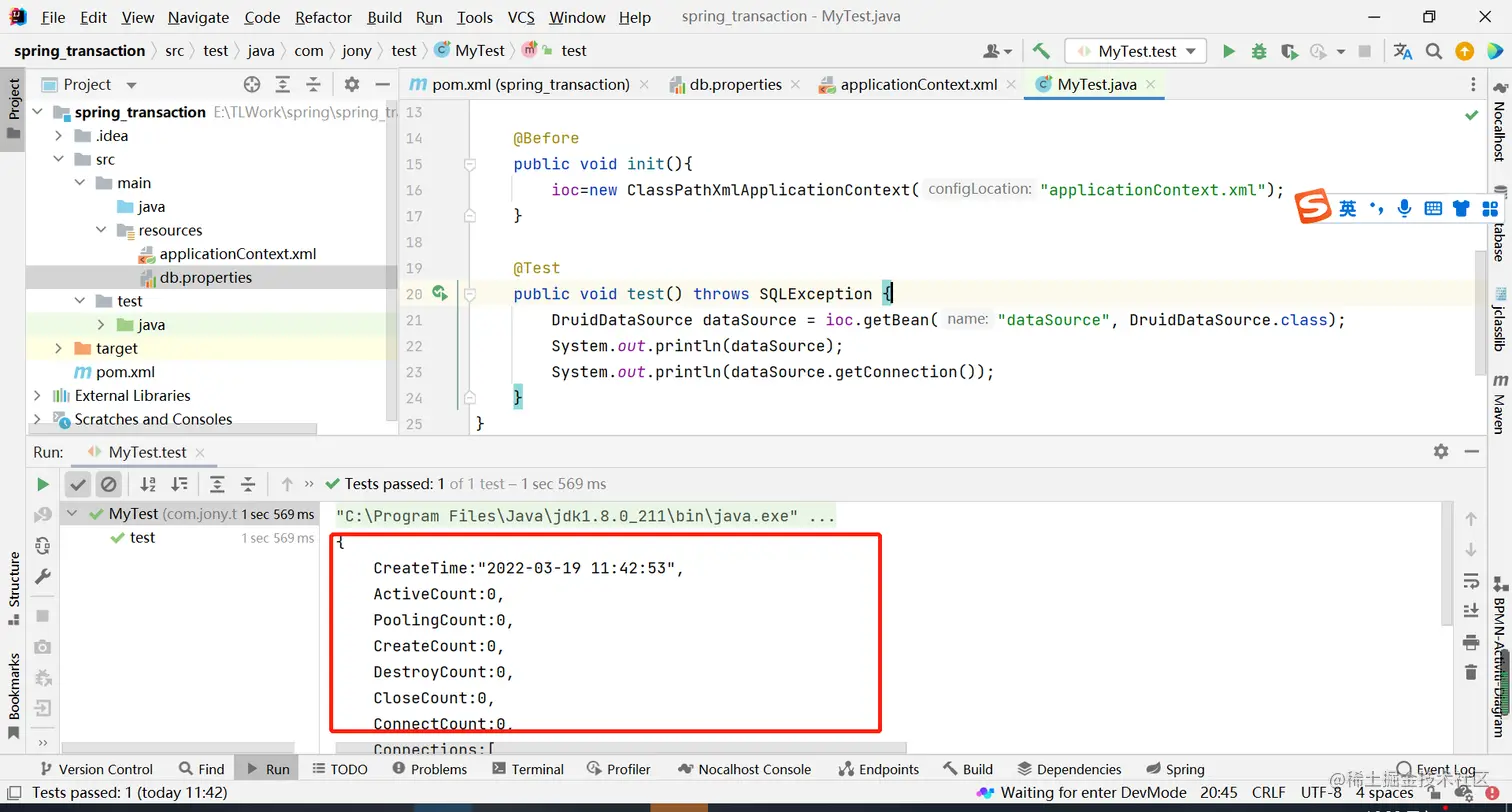Collapse the MyTest node in test results

click(73, 514)
